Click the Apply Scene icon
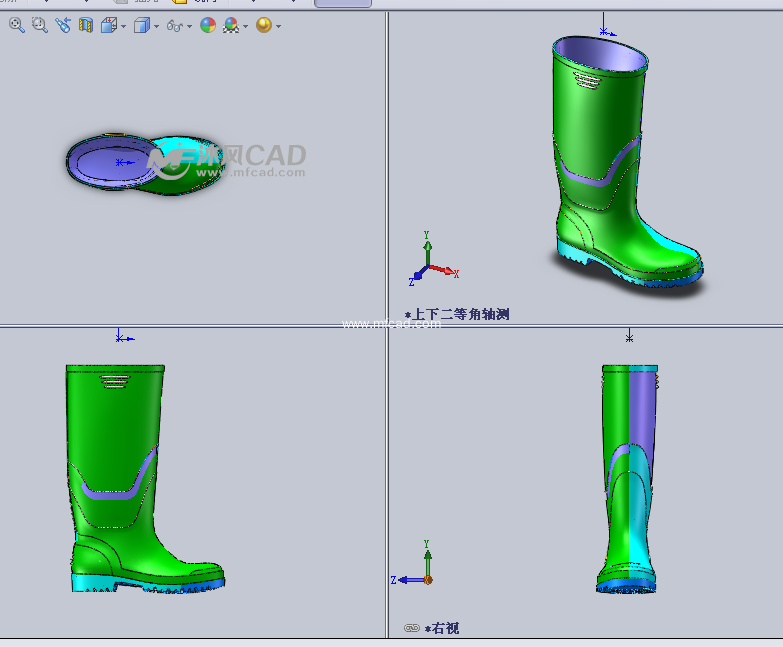783x647 pixels. (231, 25)
